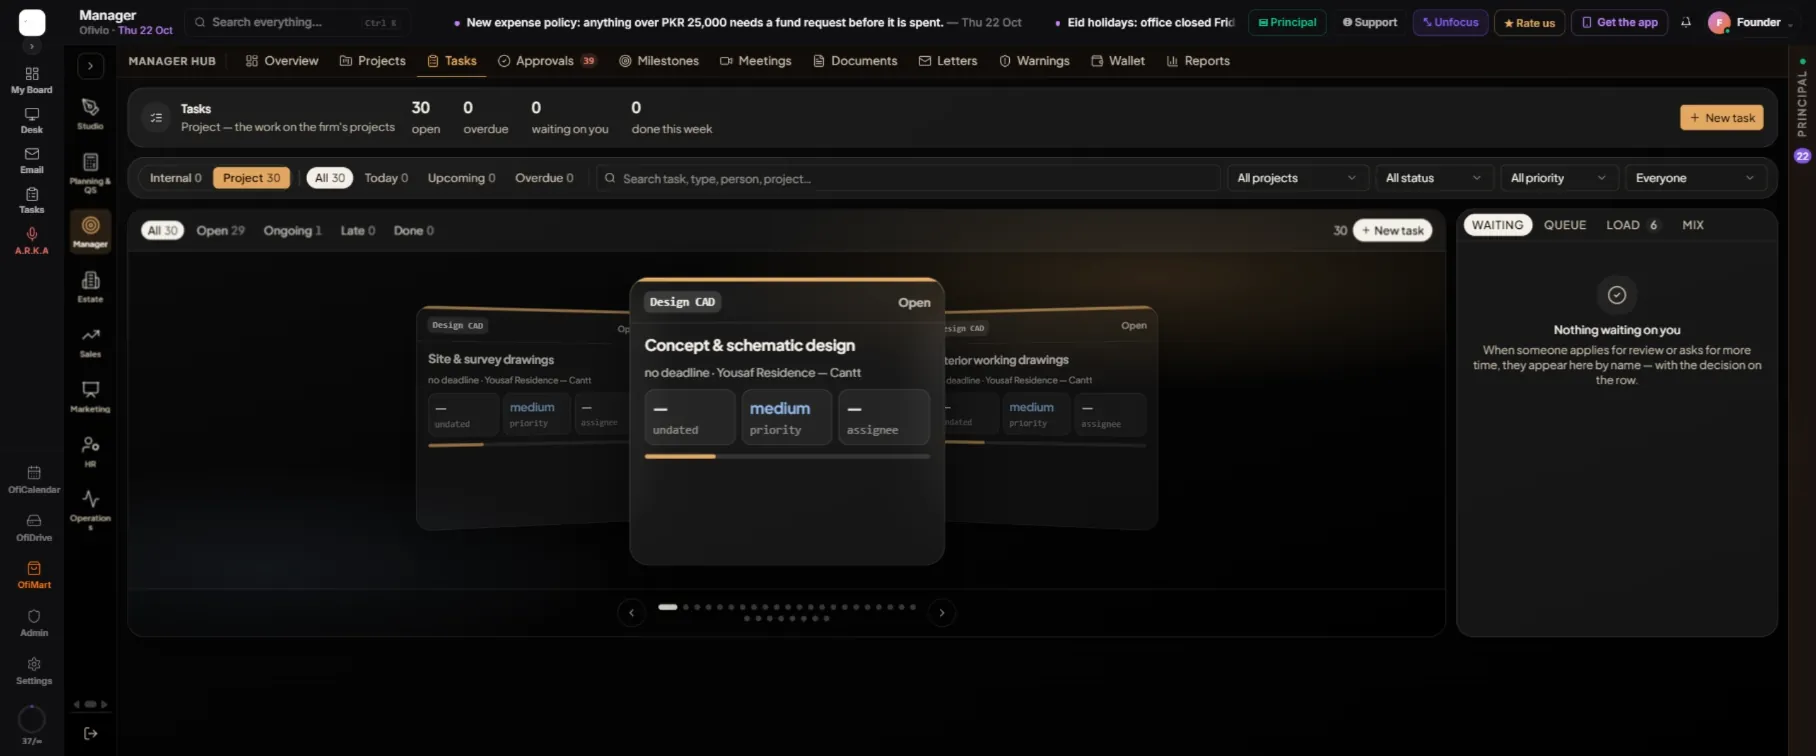
Task: Open the All status dropdown
Action: 1433,178
